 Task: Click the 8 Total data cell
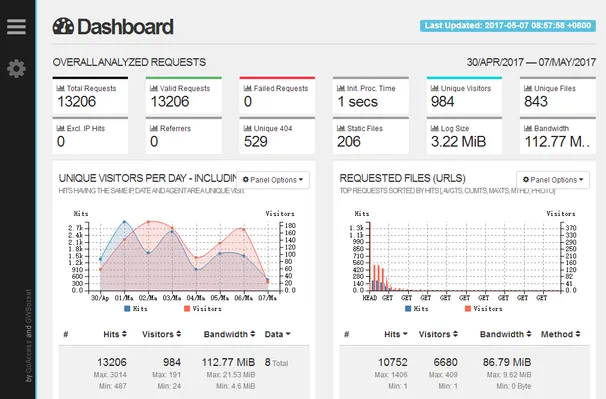click(x=276, y=363)
